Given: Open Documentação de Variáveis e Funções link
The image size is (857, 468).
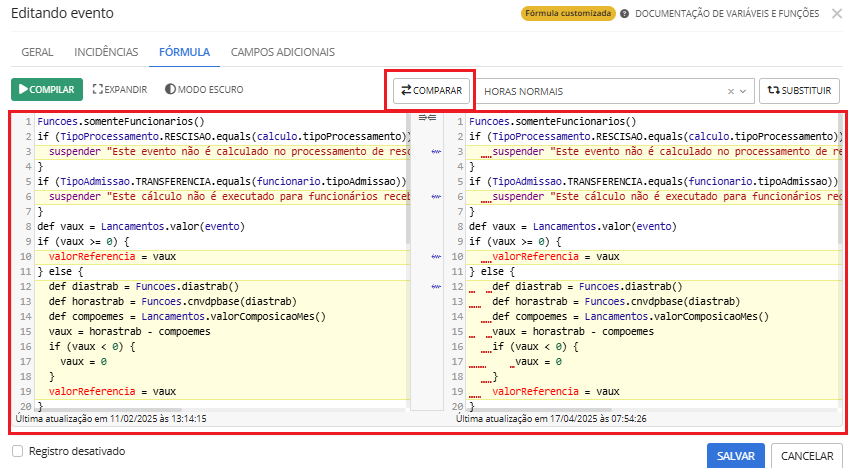Looking at the screenshot, I should (x=727, y=14).
